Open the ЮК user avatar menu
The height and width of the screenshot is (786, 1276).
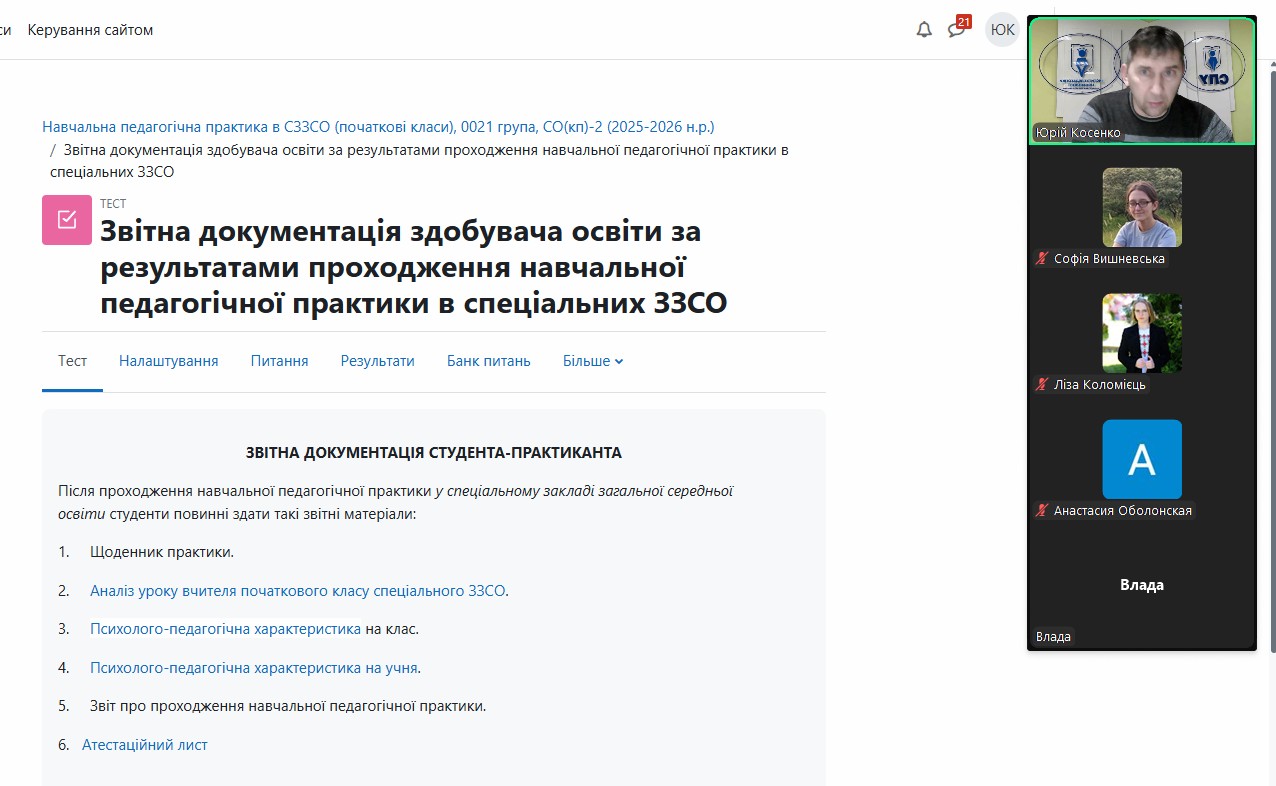[x=1002, y=30]
